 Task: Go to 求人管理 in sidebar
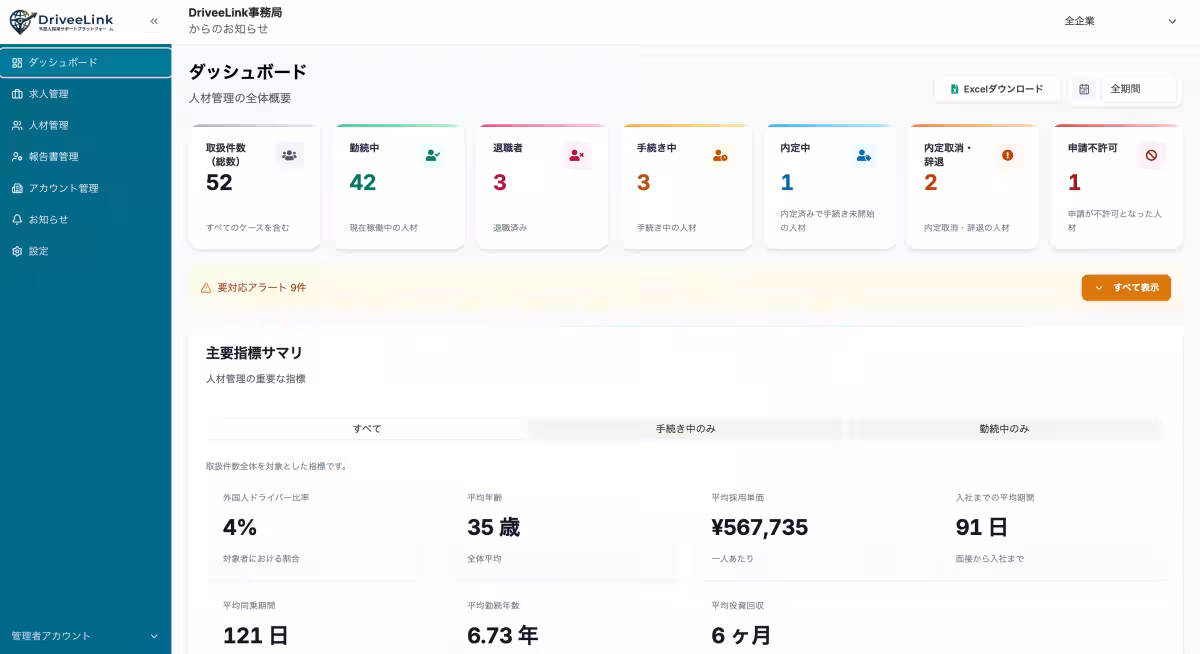coord(86,94)
